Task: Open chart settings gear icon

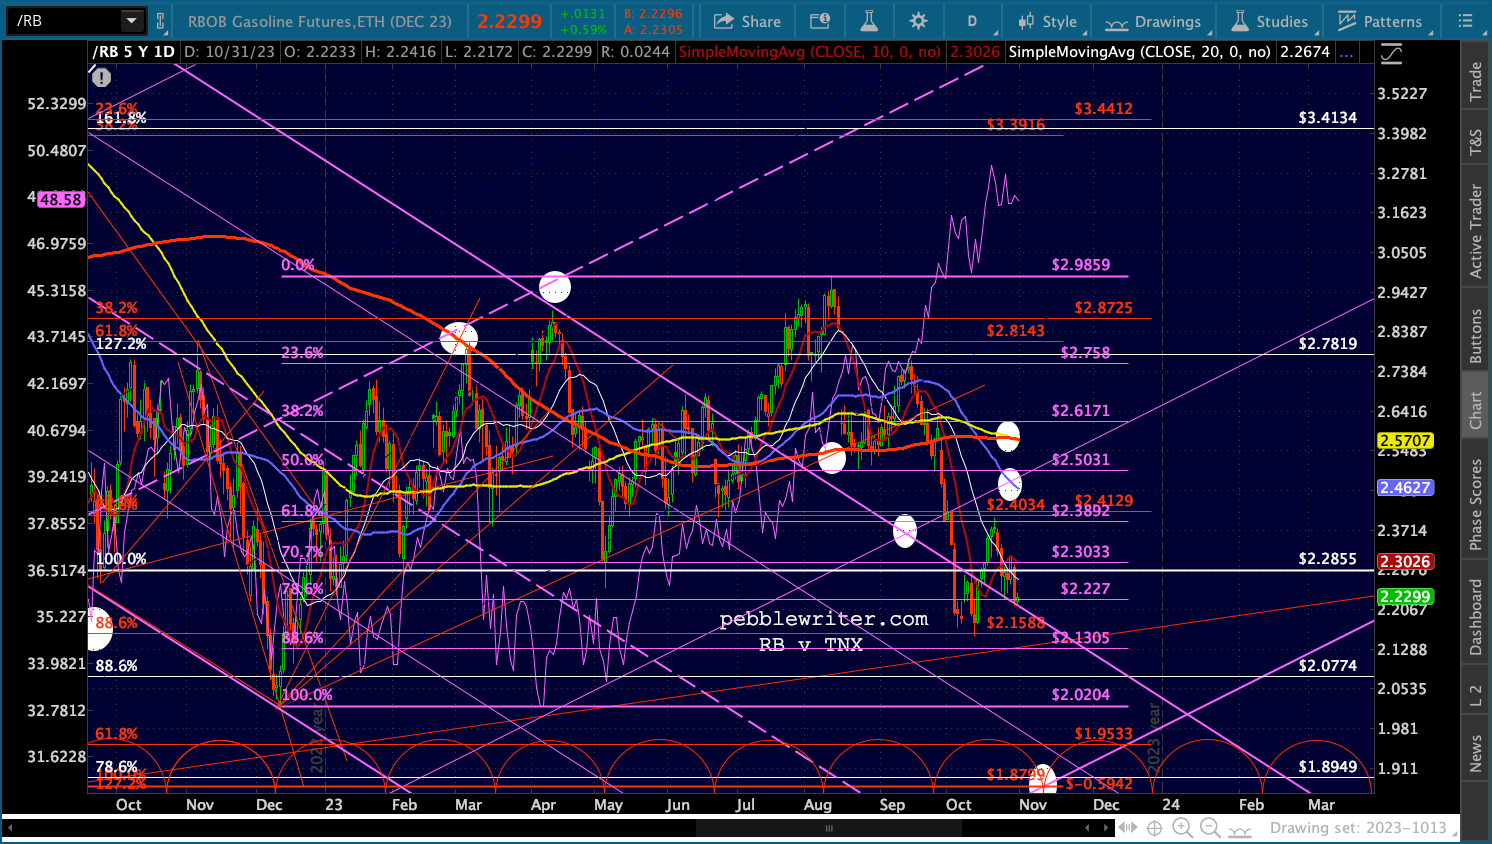Action: 919,21
